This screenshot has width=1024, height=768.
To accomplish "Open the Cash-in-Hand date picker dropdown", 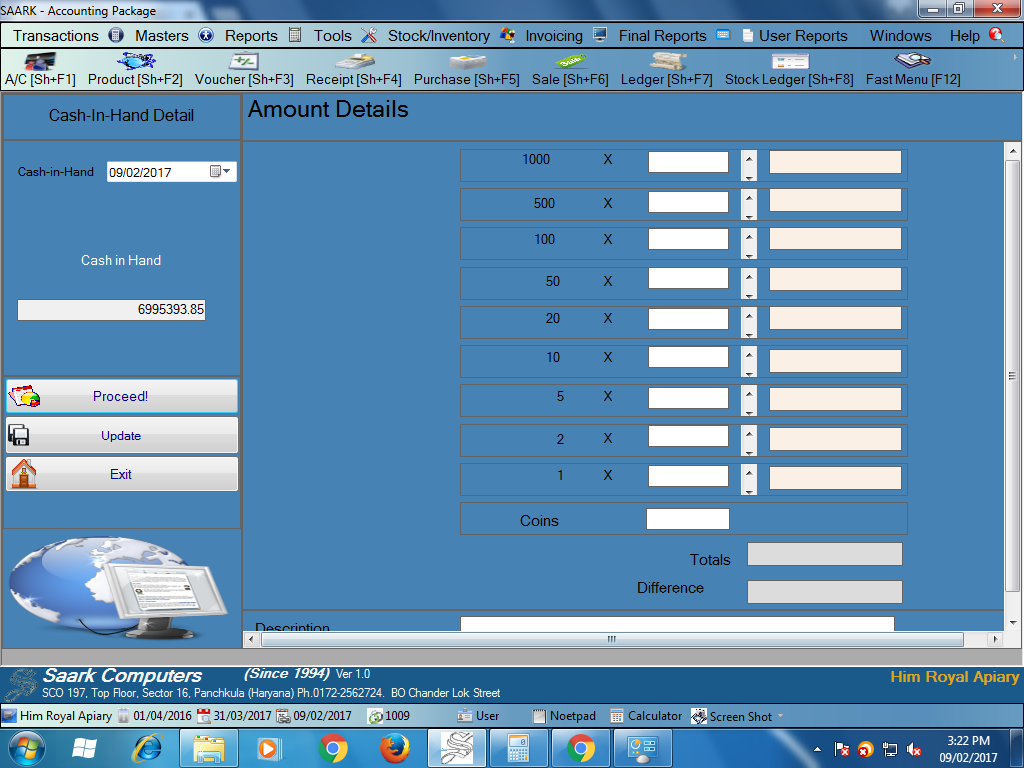I will point(225,171).
